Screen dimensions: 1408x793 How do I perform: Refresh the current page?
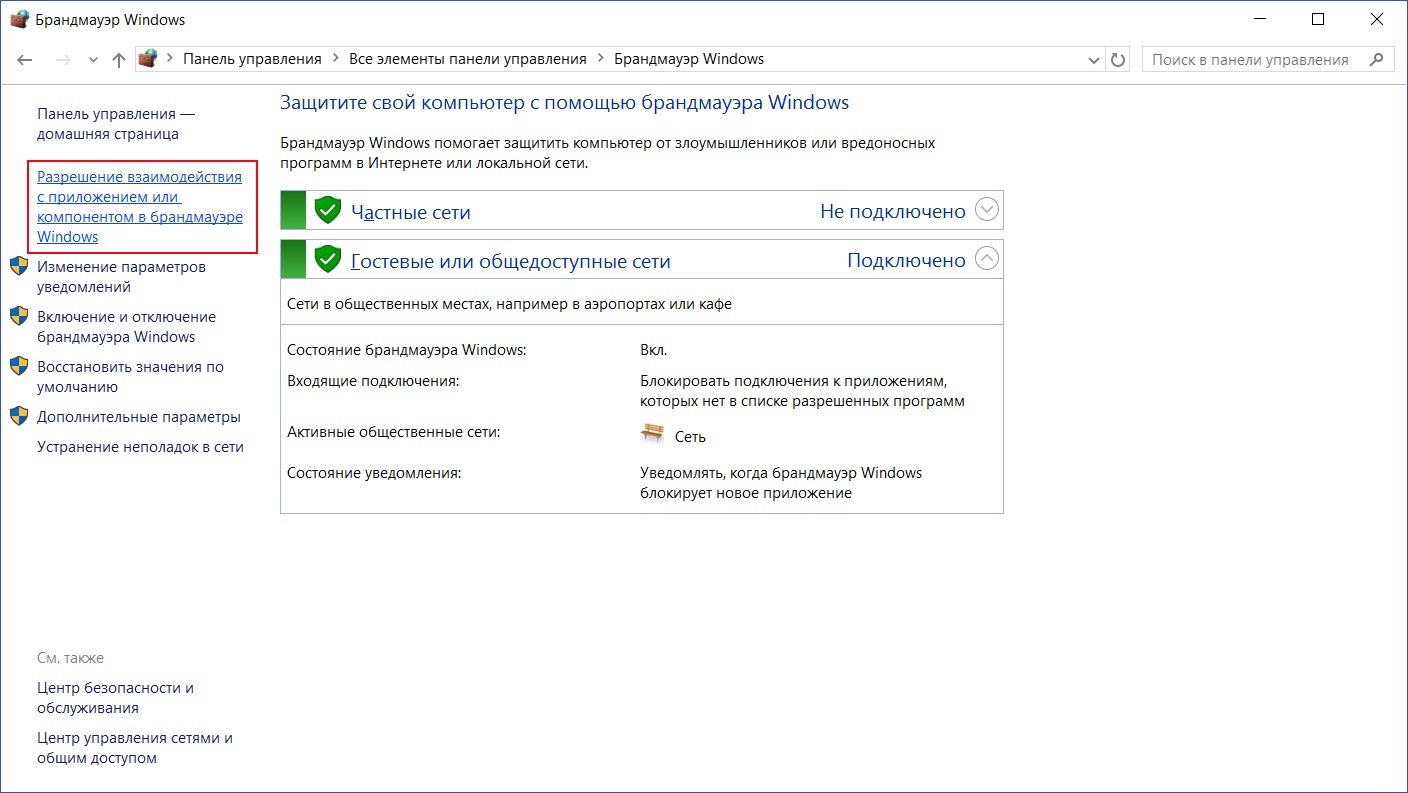click(1118, 60)
